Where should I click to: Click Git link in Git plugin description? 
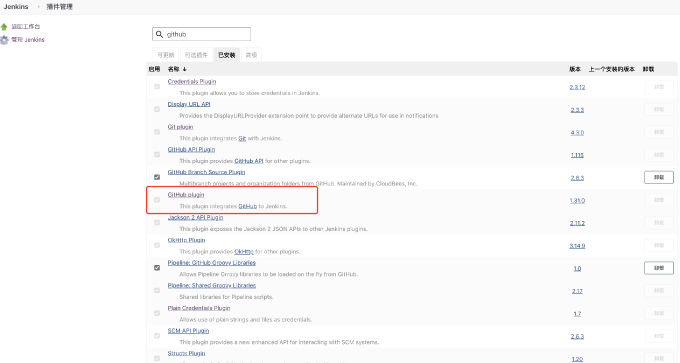242,138
